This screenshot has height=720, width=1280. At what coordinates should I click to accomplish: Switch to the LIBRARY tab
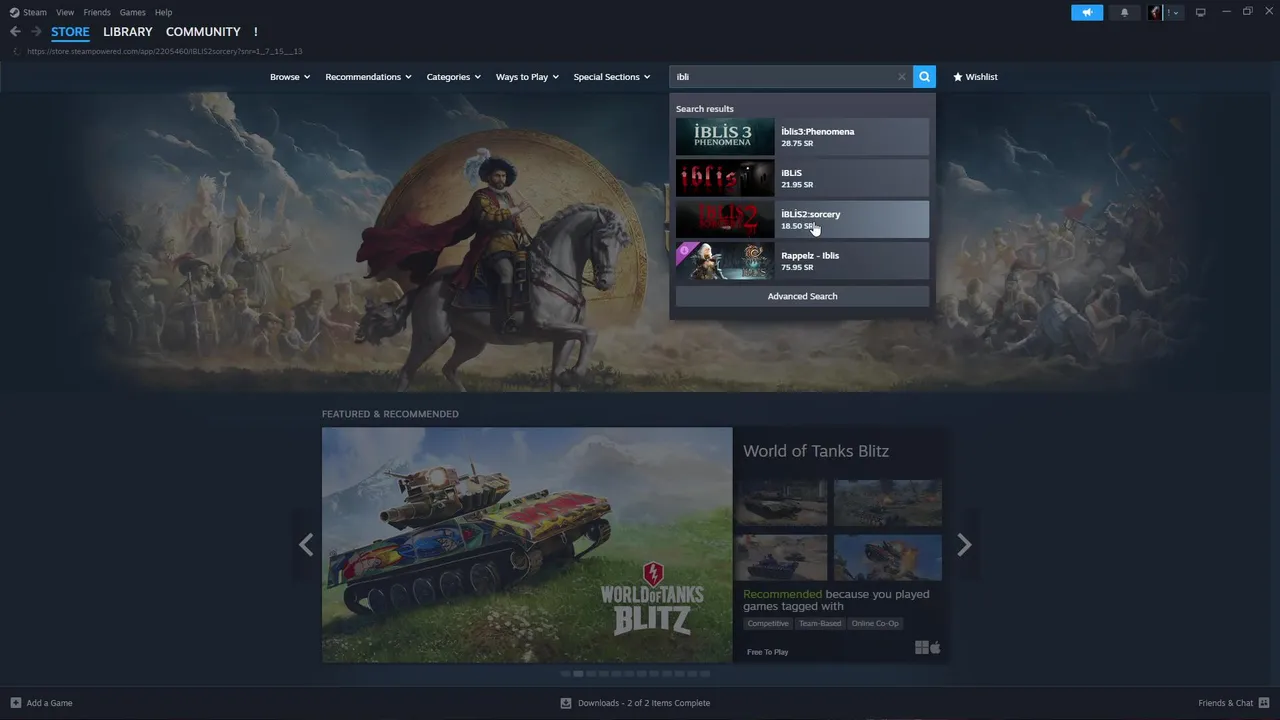128,32
